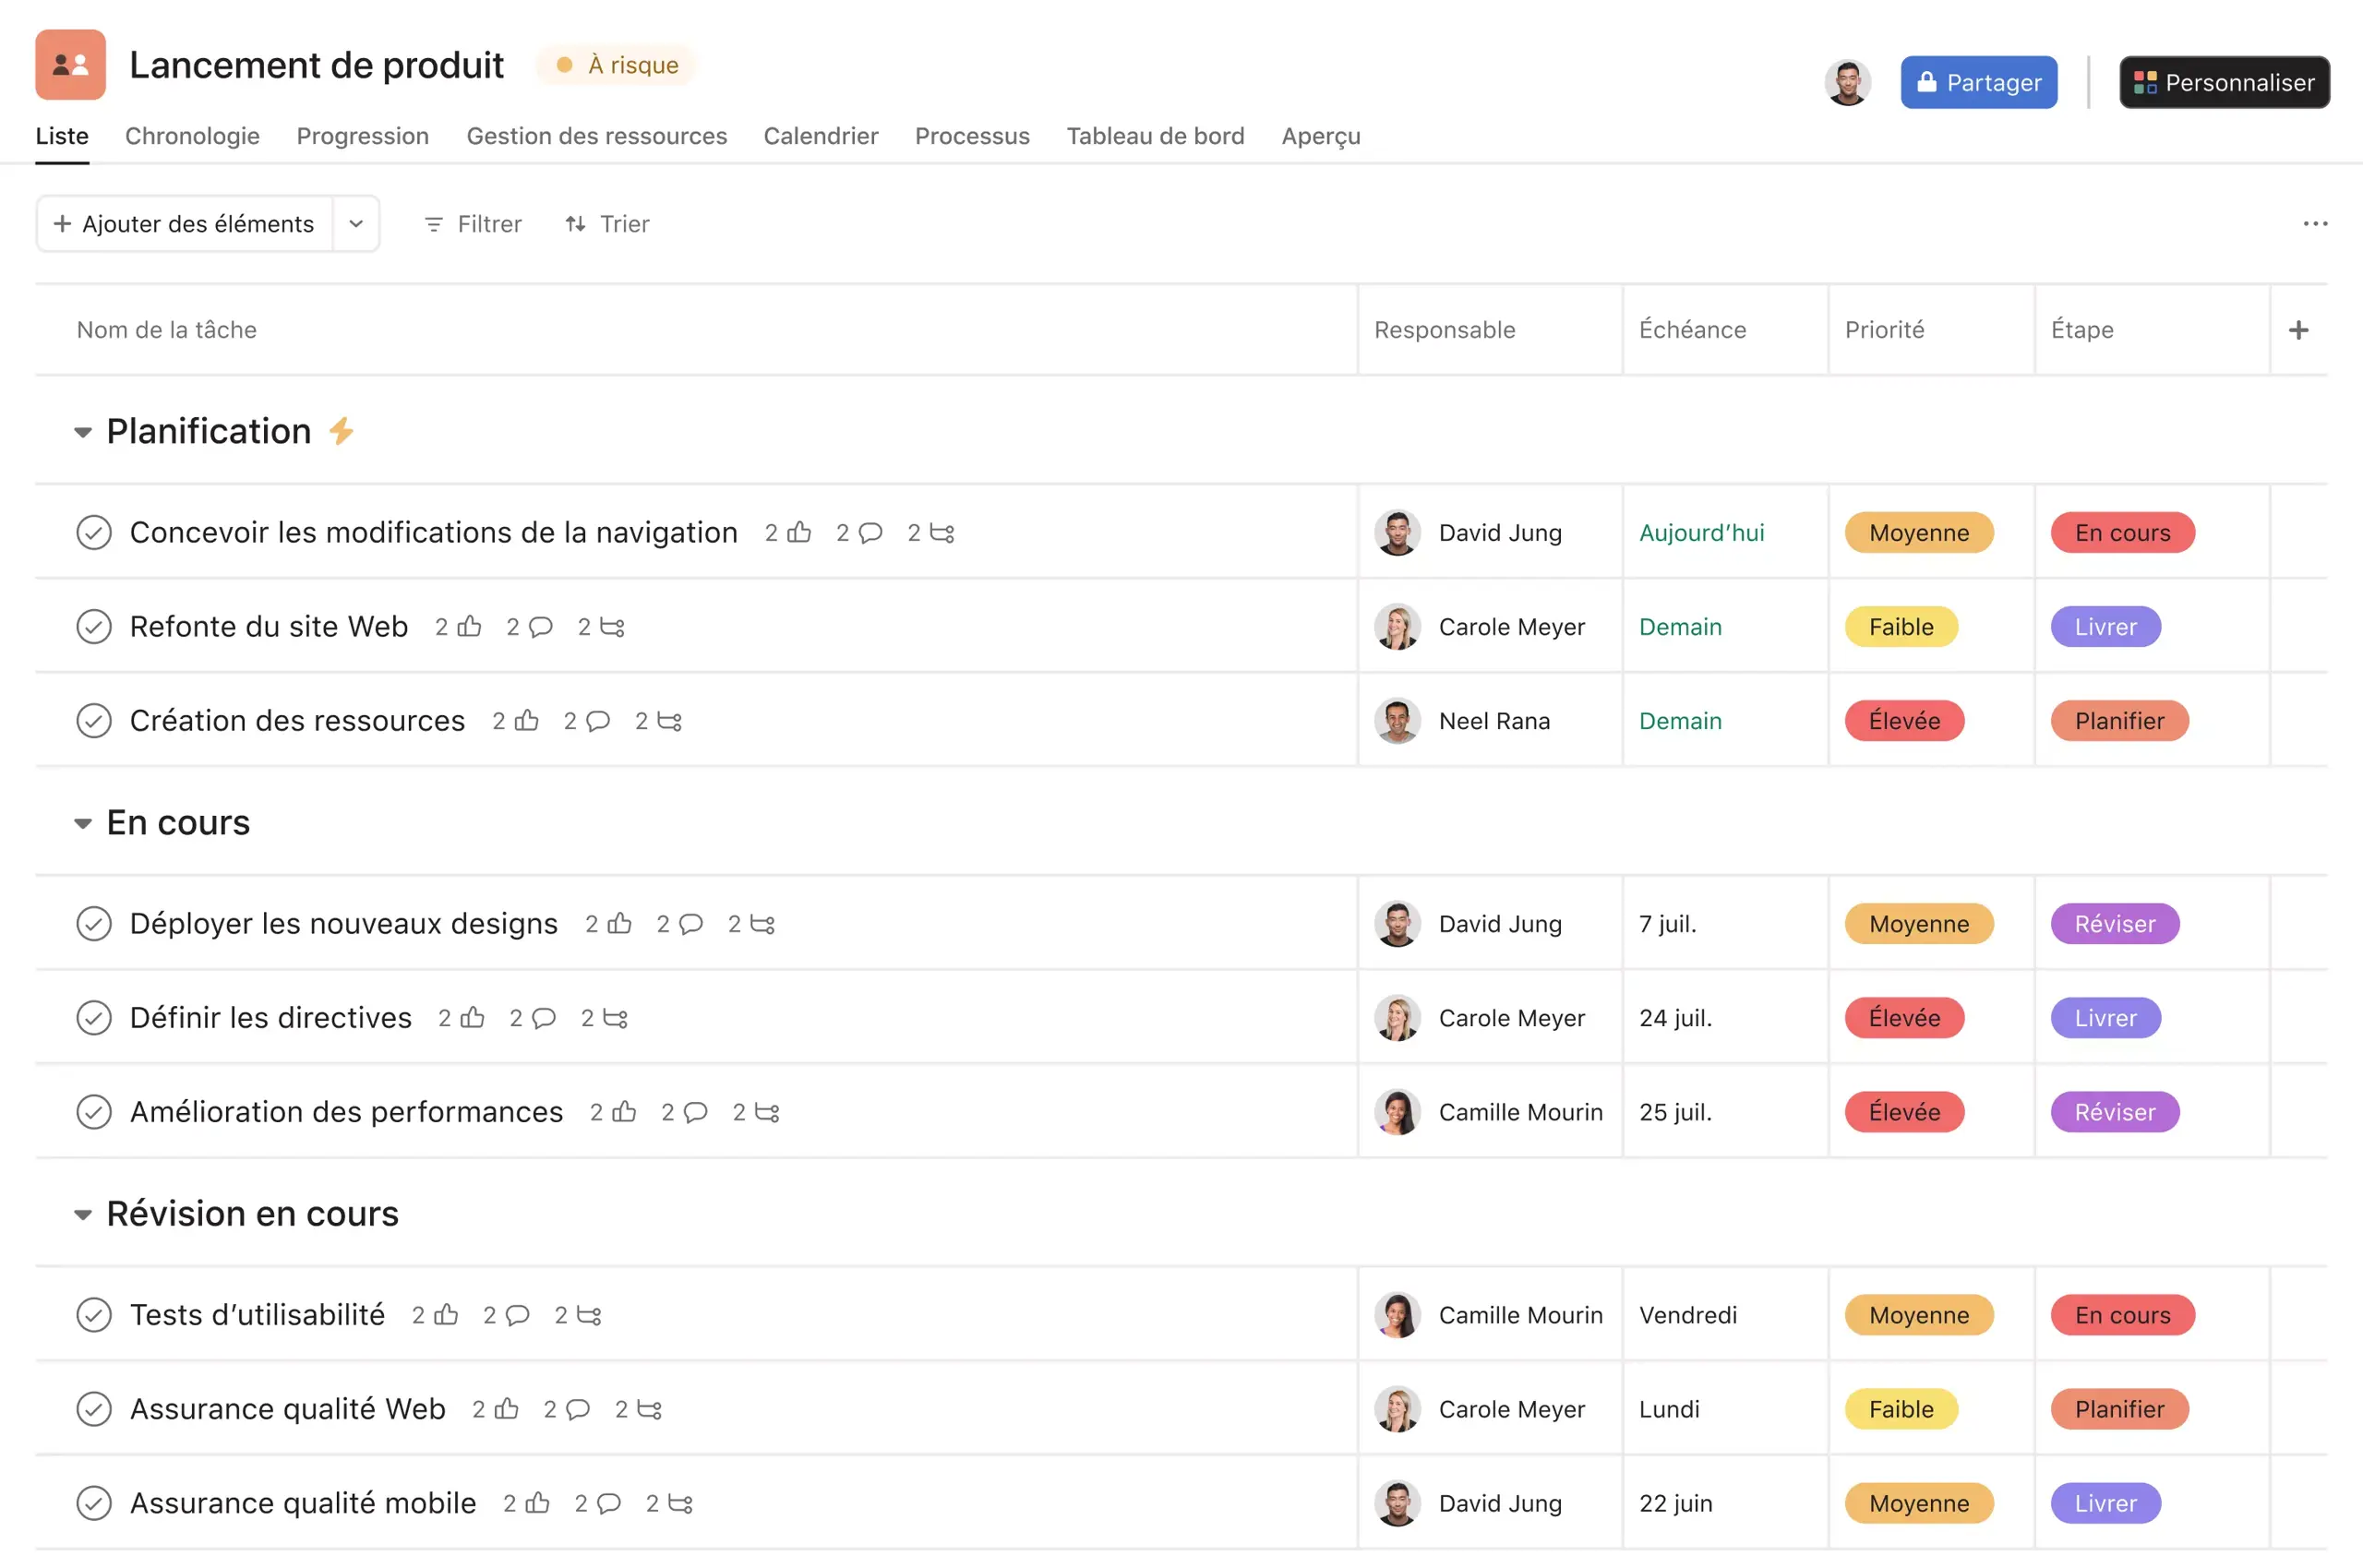Add a new column with the plus icon
The width and height of the screenshot is (2363, 1568).
coord(2299,330)
